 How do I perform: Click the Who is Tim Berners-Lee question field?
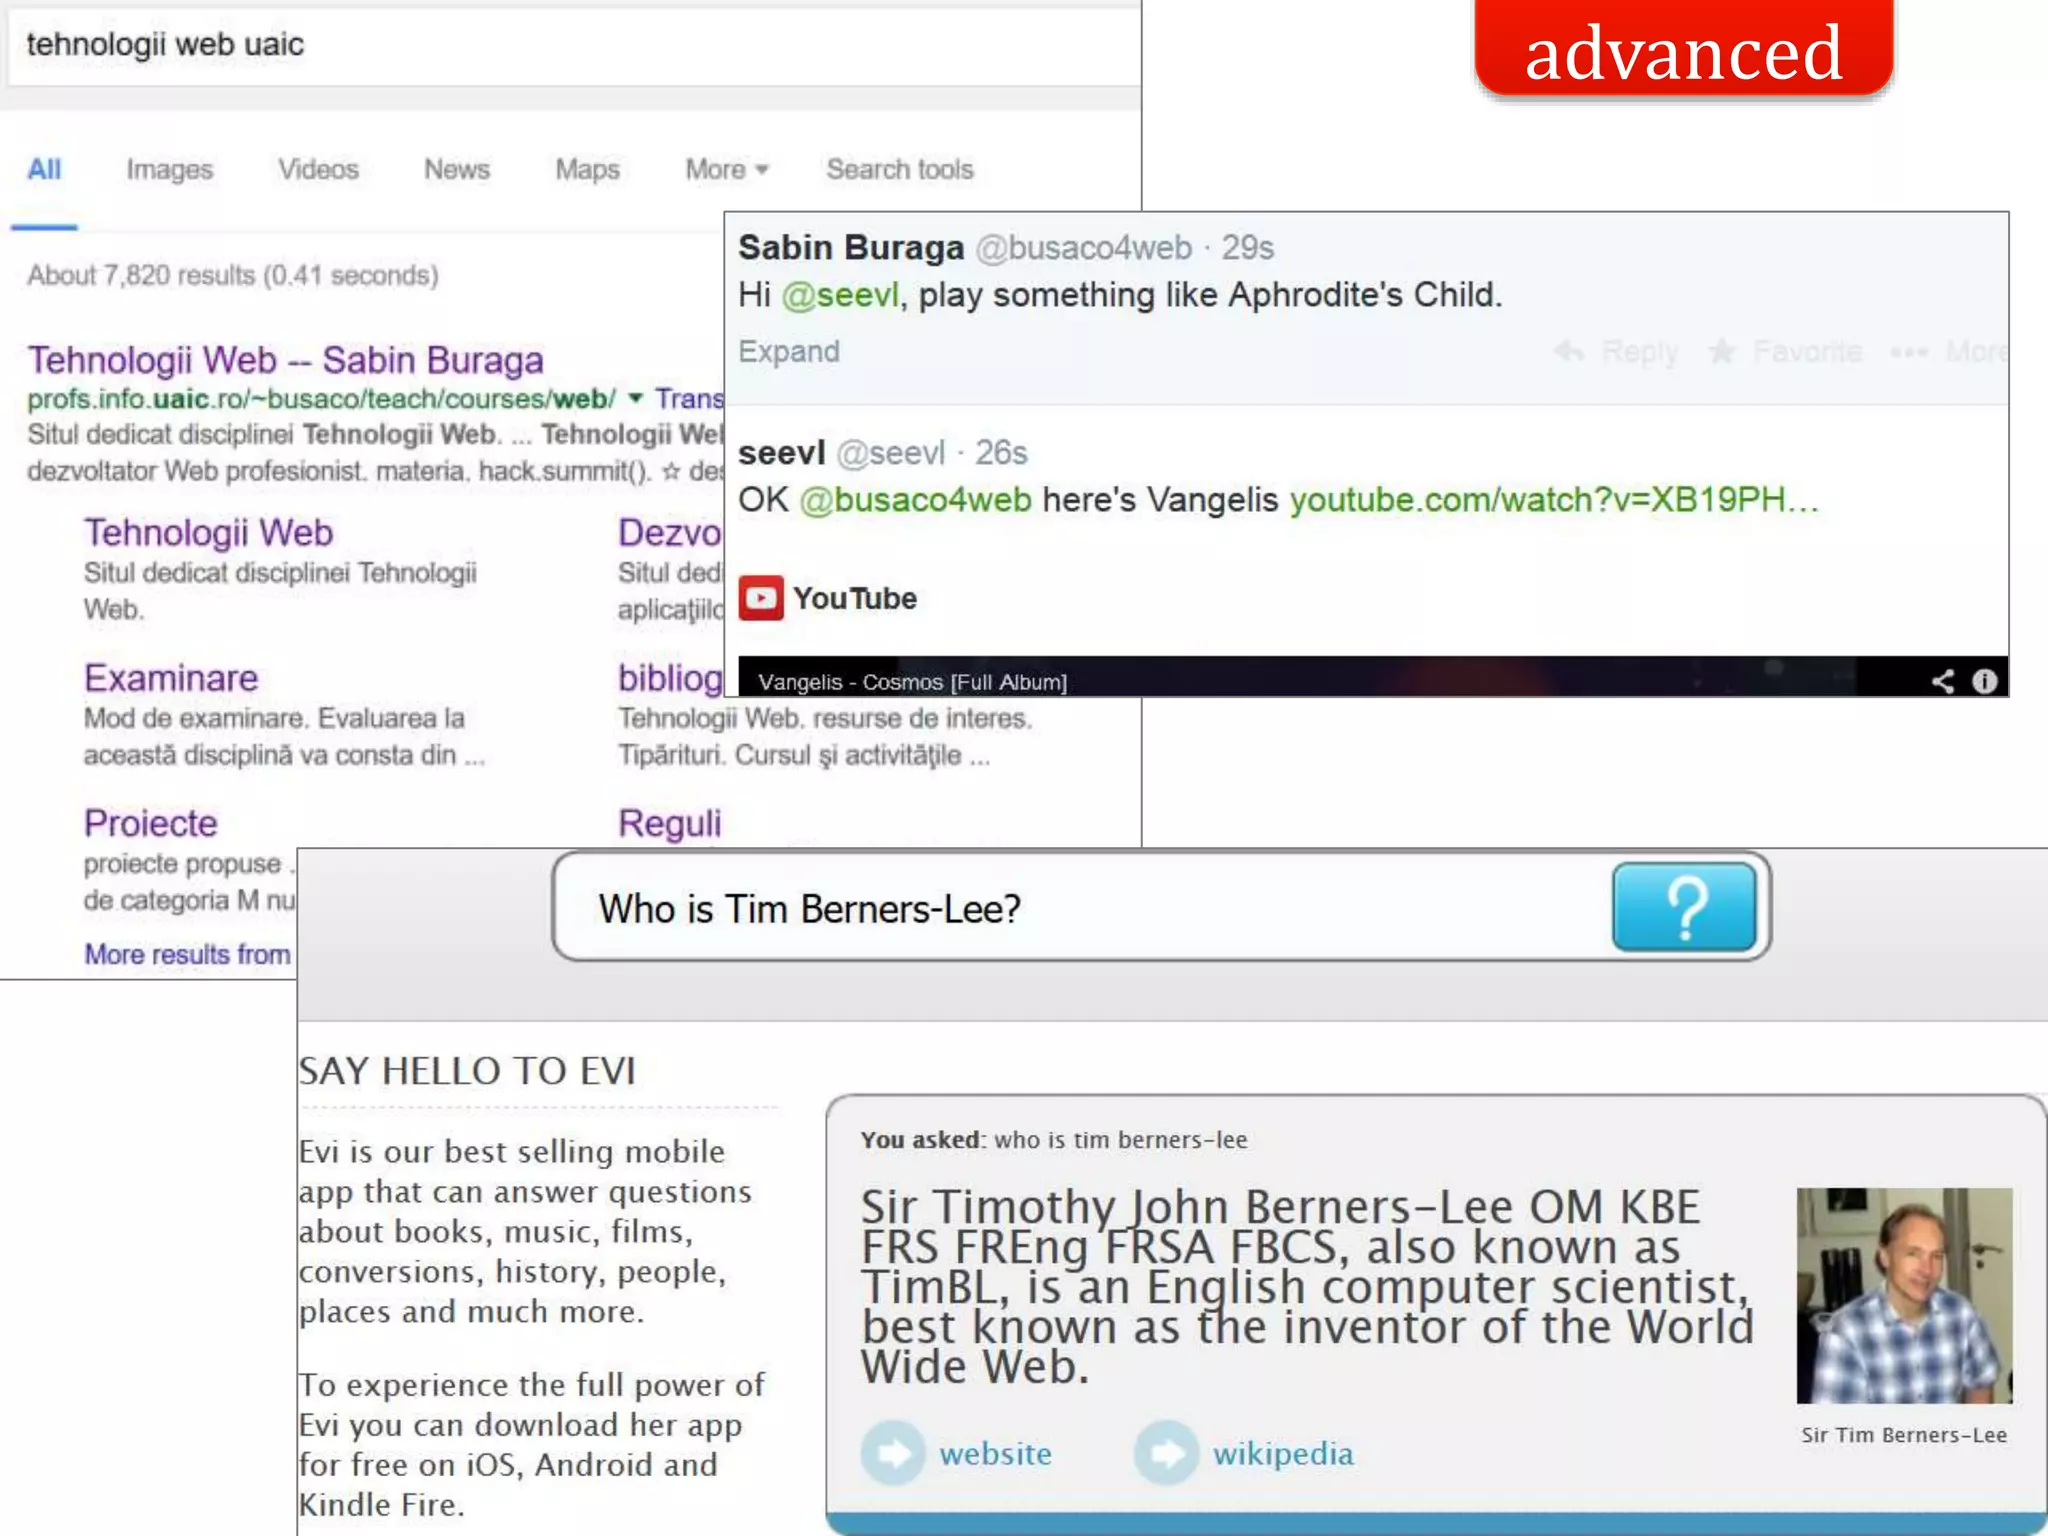click(x=1080, y=908)
